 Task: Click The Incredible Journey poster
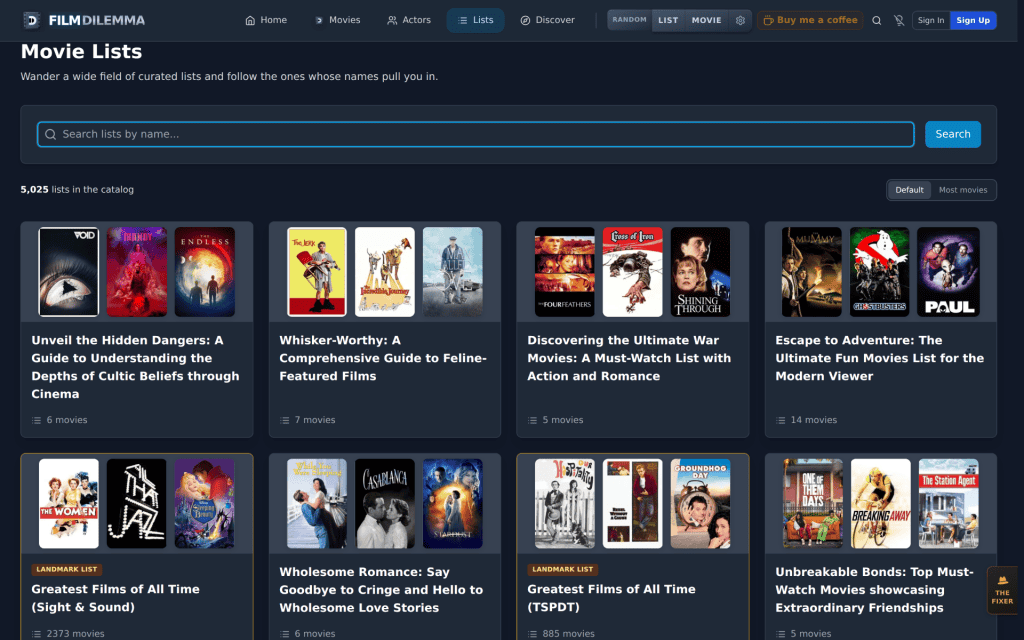click(x=385, y=272)
